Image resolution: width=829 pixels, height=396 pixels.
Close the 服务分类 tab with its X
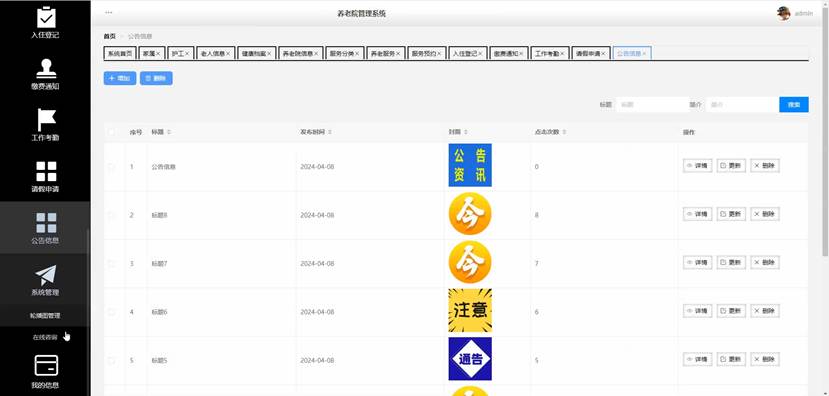tap(357, 54)
